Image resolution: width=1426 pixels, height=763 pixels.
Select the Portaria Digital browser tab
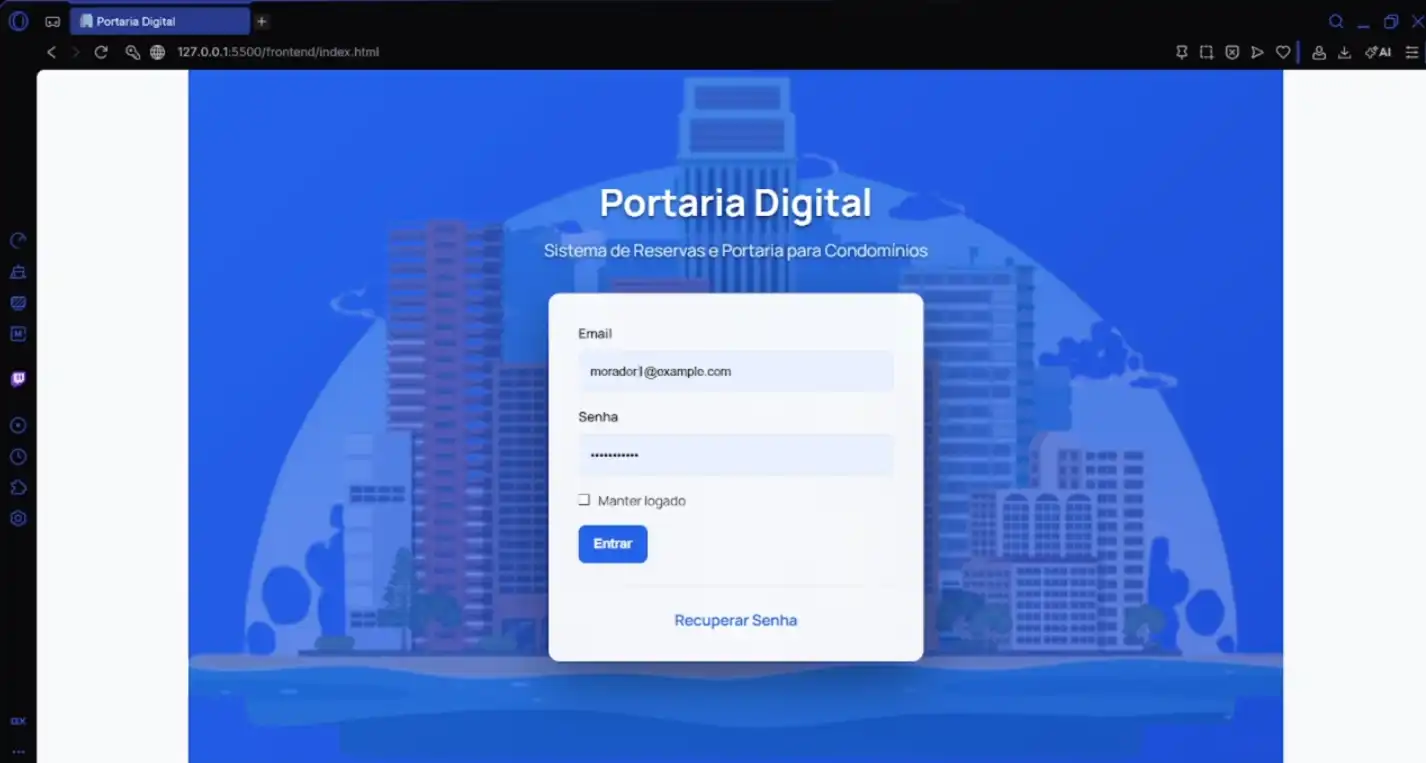click(x=160, y=21)
